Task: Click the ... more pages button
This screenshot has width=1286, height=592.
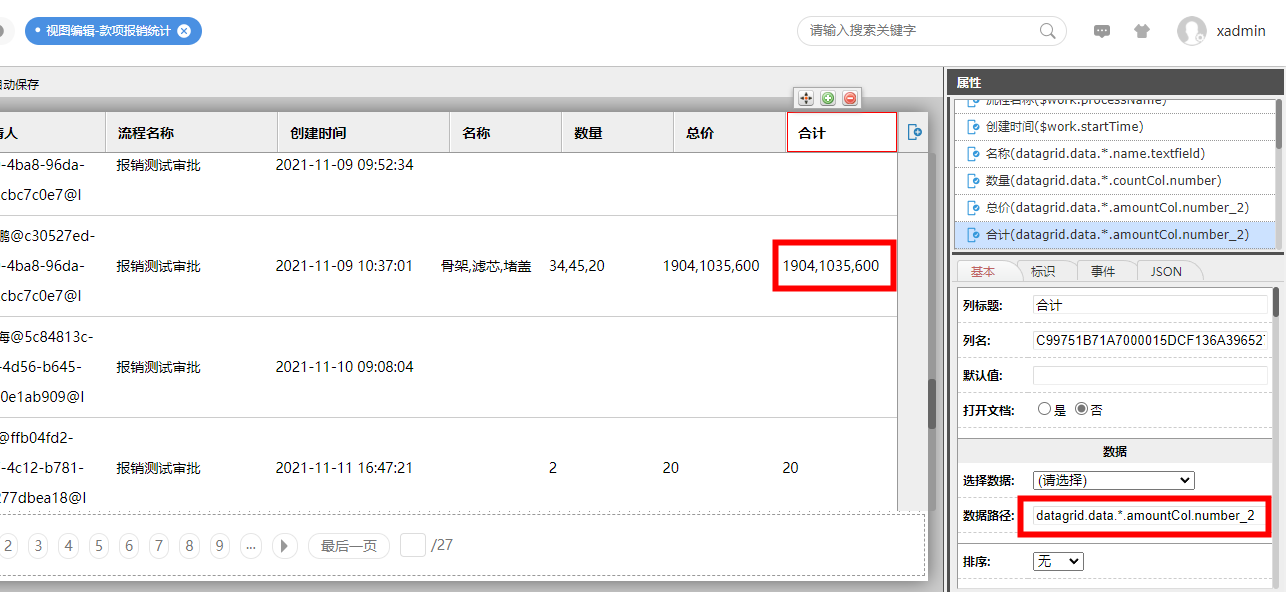Action: 251,545
